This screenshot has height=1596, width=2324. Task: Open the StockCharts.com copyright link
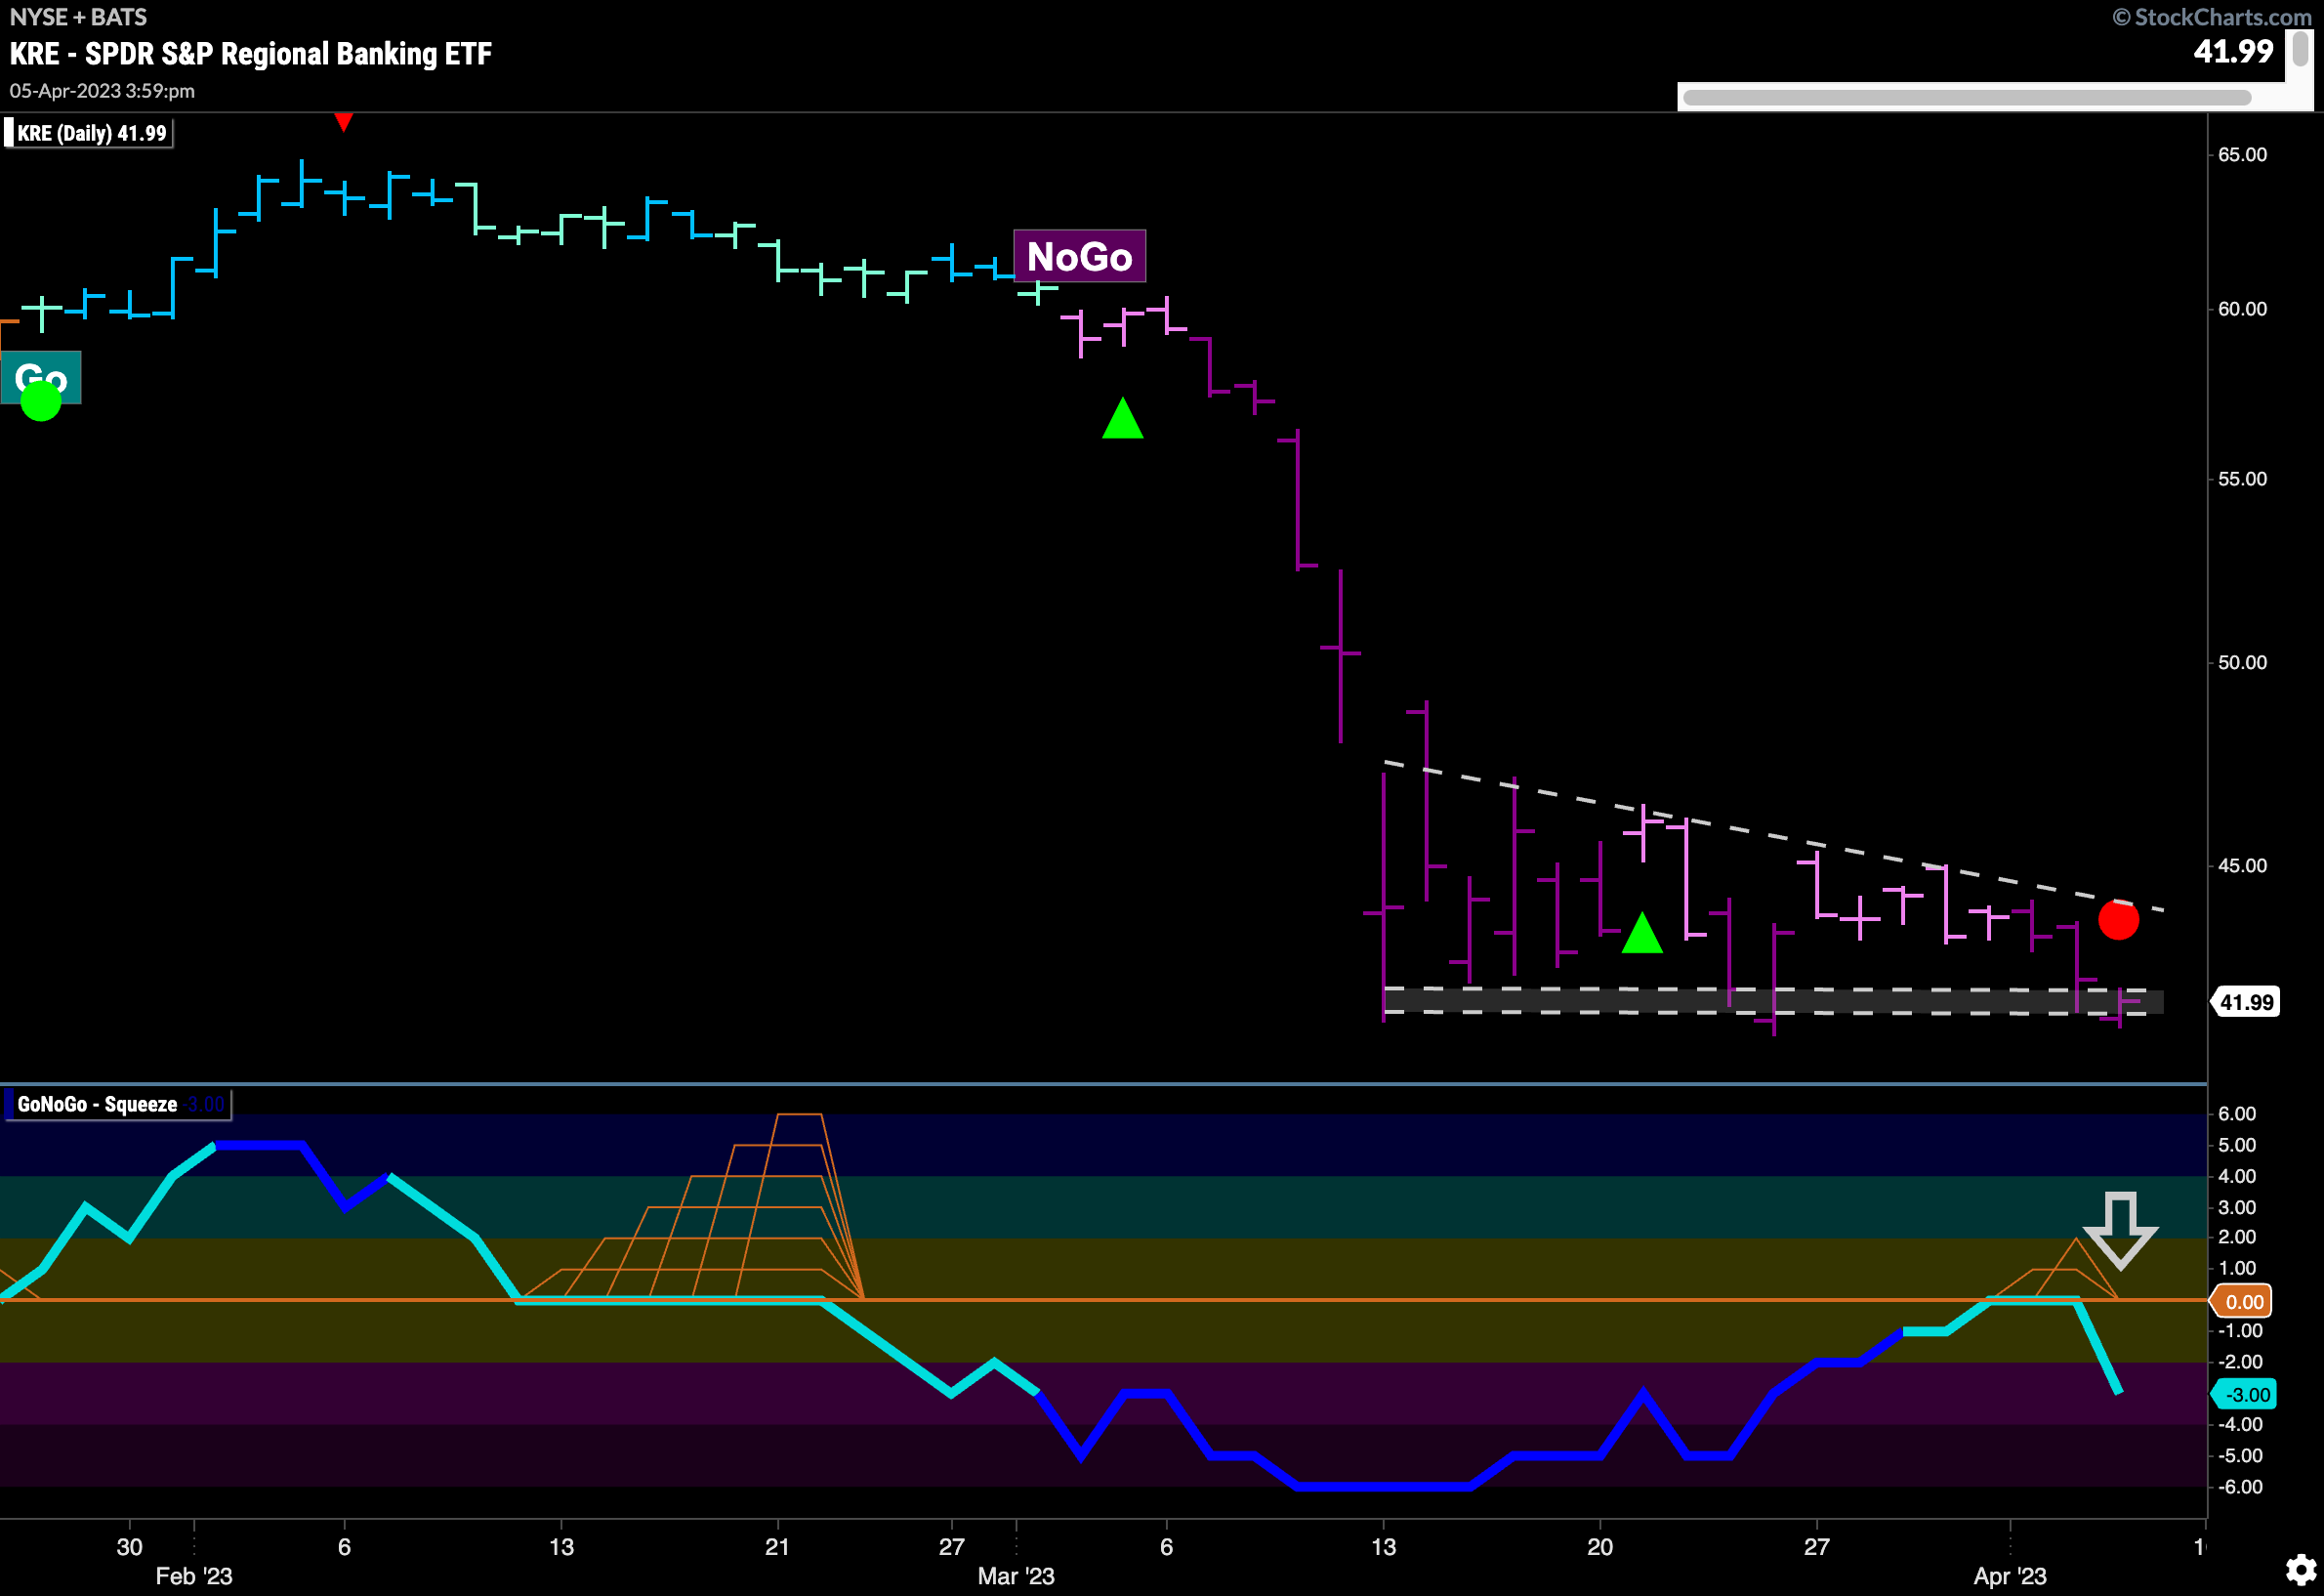[2212, 17]
